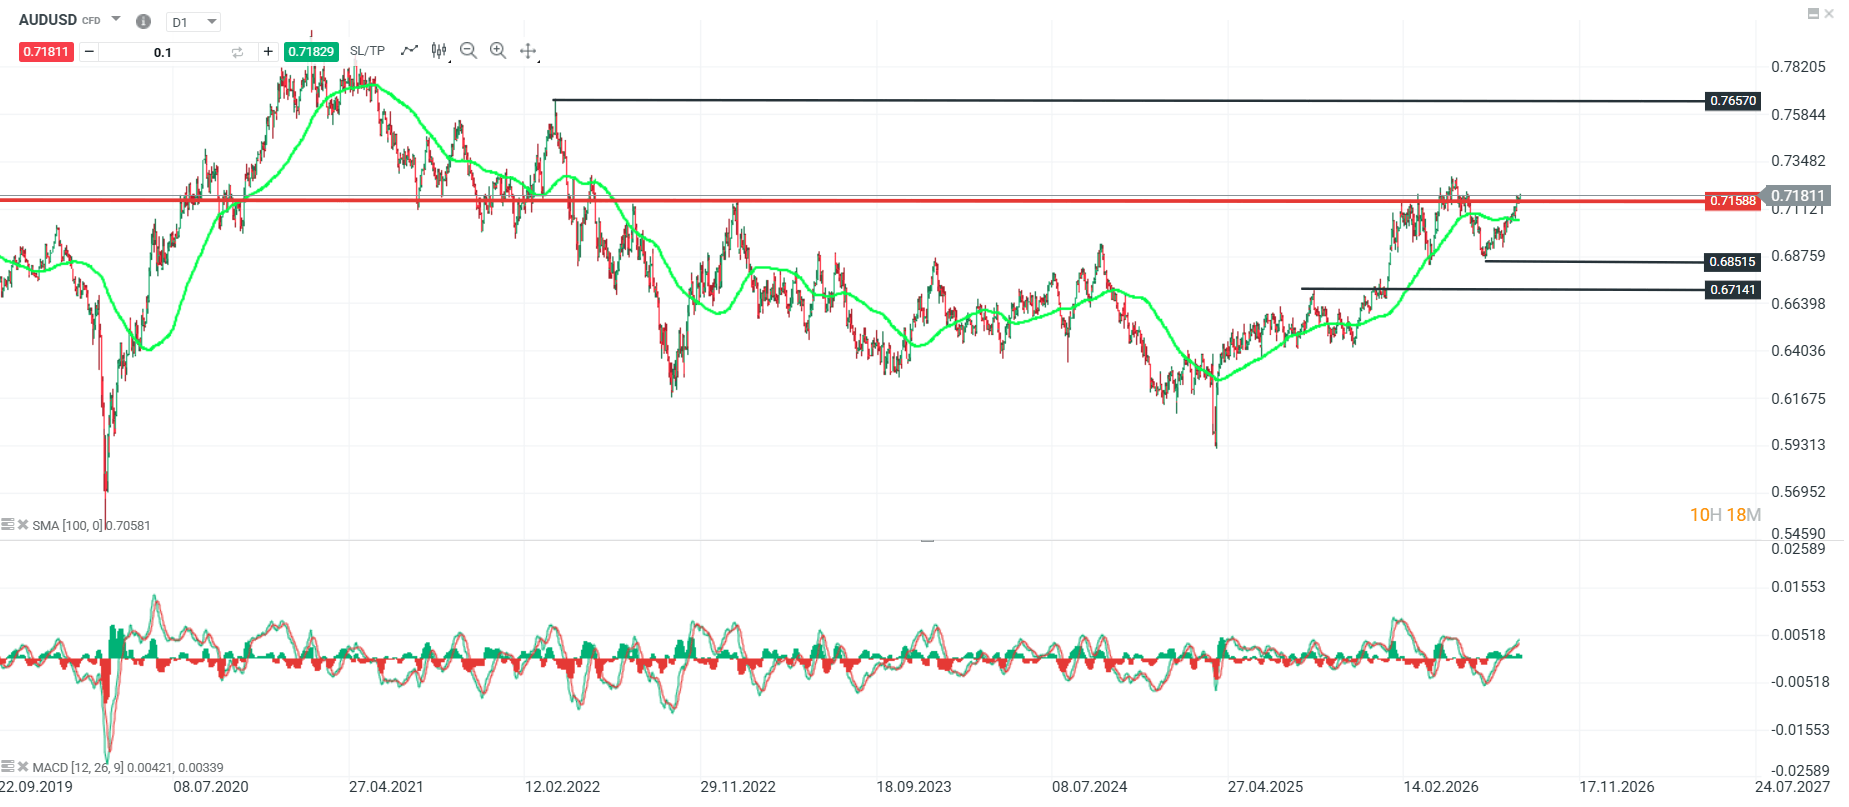Decrease trade volume with minus button
The image size is (1849, 807).
click(89, 52)
